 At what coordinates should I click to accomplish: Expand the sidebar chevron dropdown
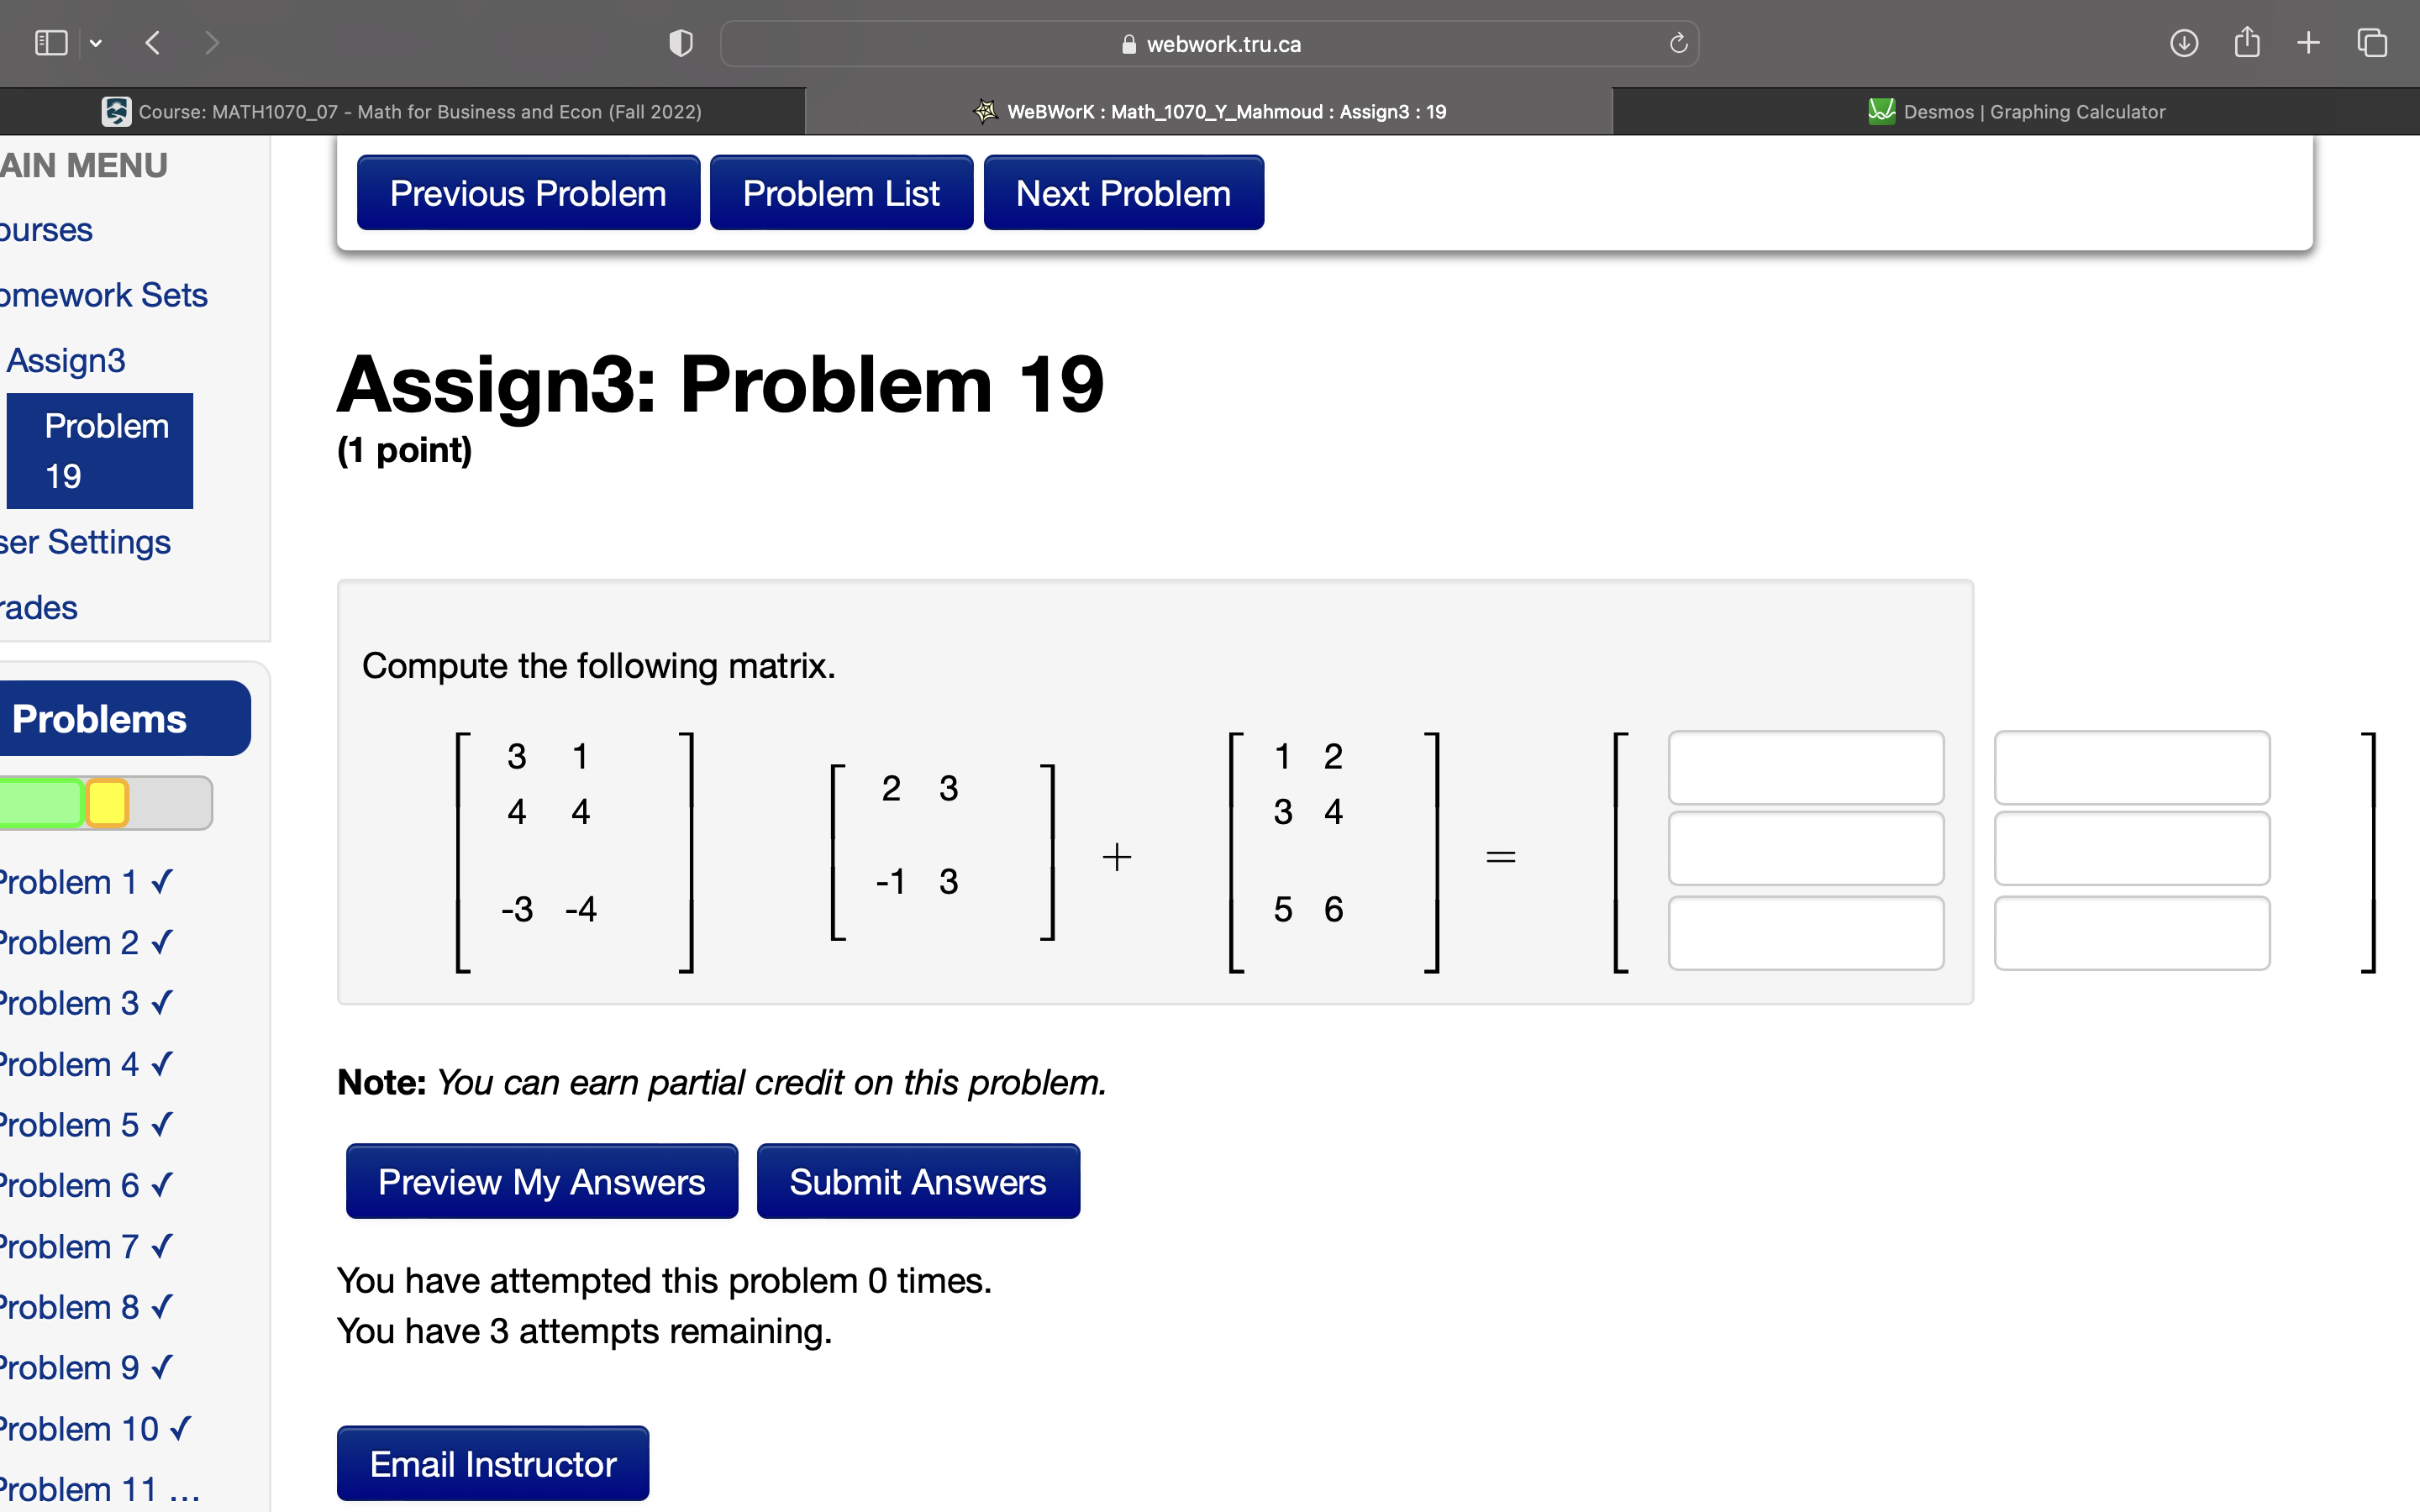(97, 42)
